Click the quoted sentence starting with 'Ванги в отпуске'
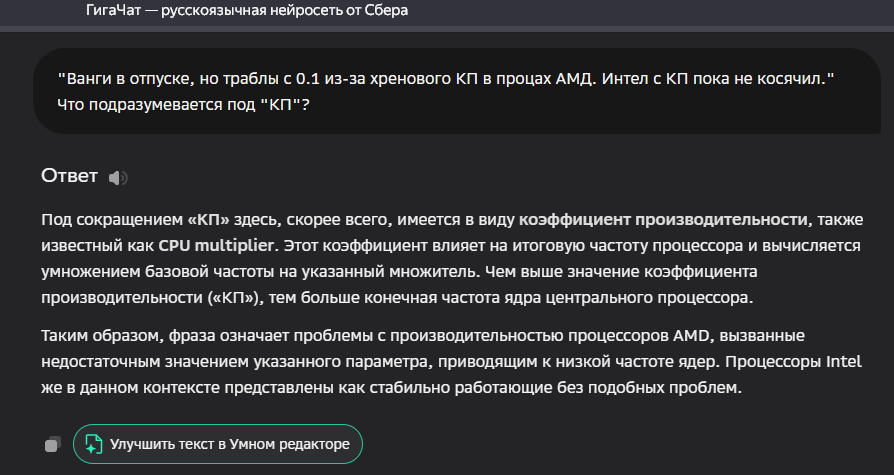This screenshot has width=894, height=475. tap(446, 77)
